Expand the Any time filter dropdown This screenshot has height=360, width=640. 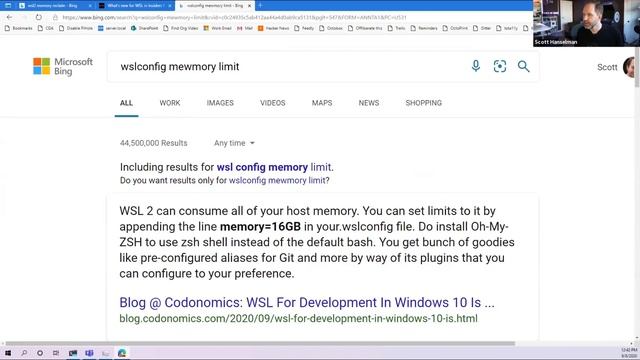(x=234, y=143)
